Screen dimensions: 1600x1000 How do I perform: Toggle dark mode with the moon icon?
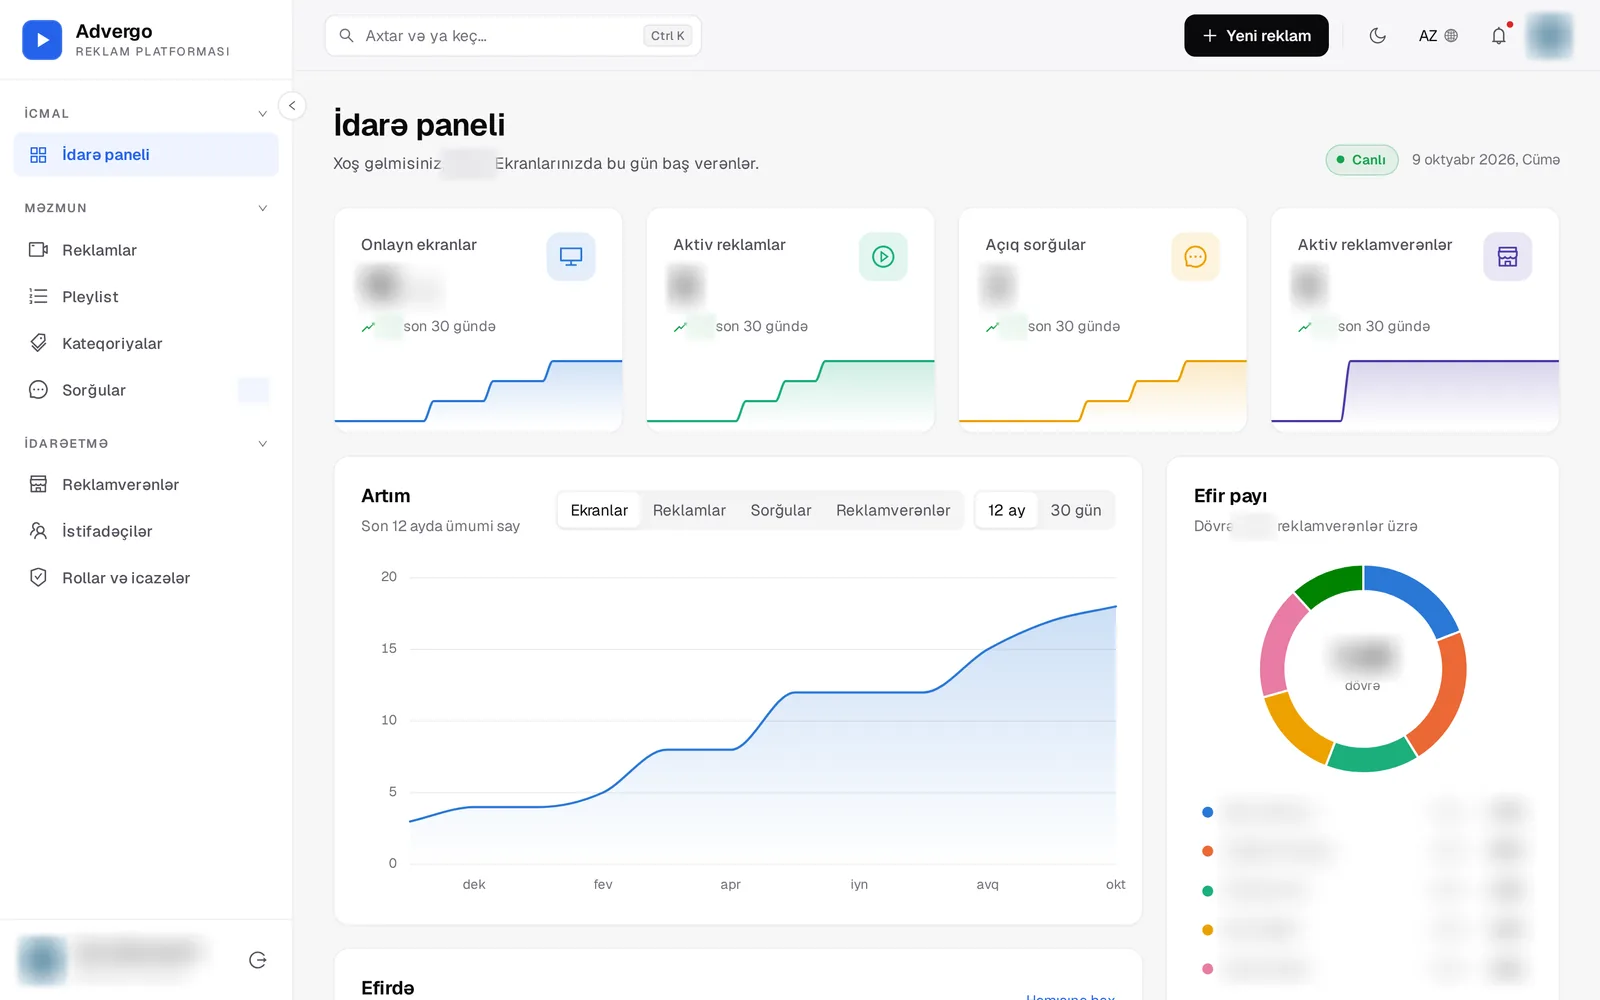1377,36
